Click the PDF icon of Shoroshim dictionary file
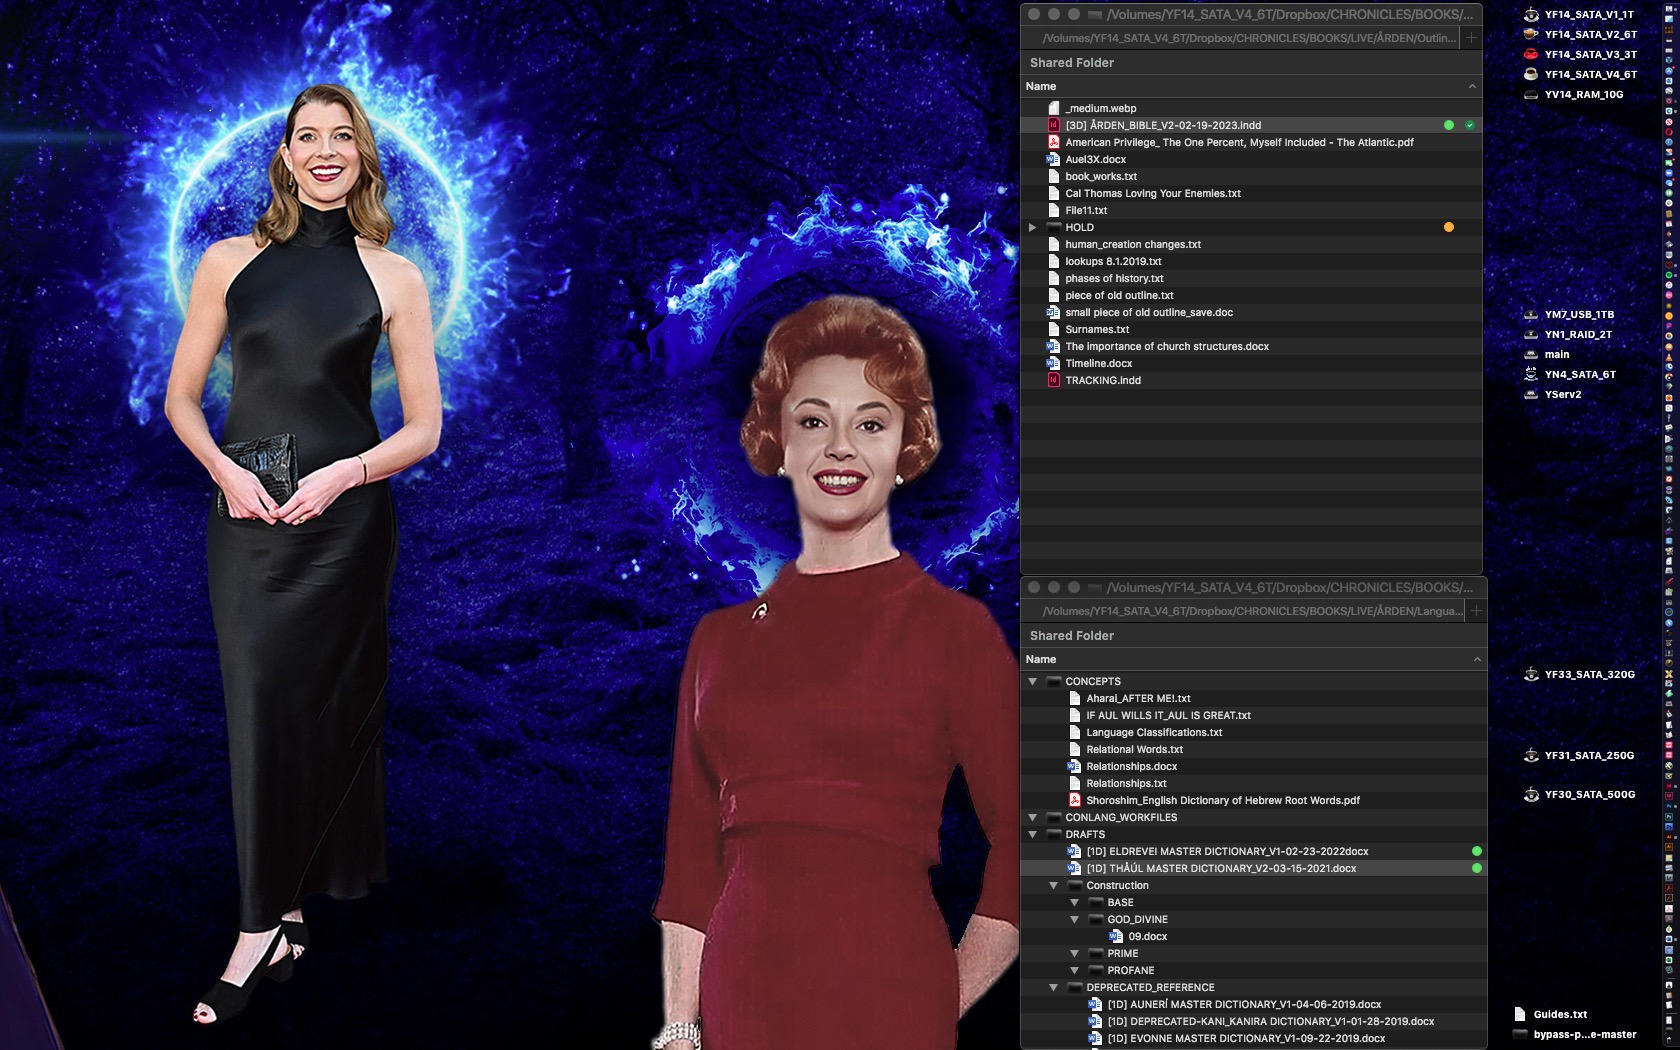 [1075, 800]
